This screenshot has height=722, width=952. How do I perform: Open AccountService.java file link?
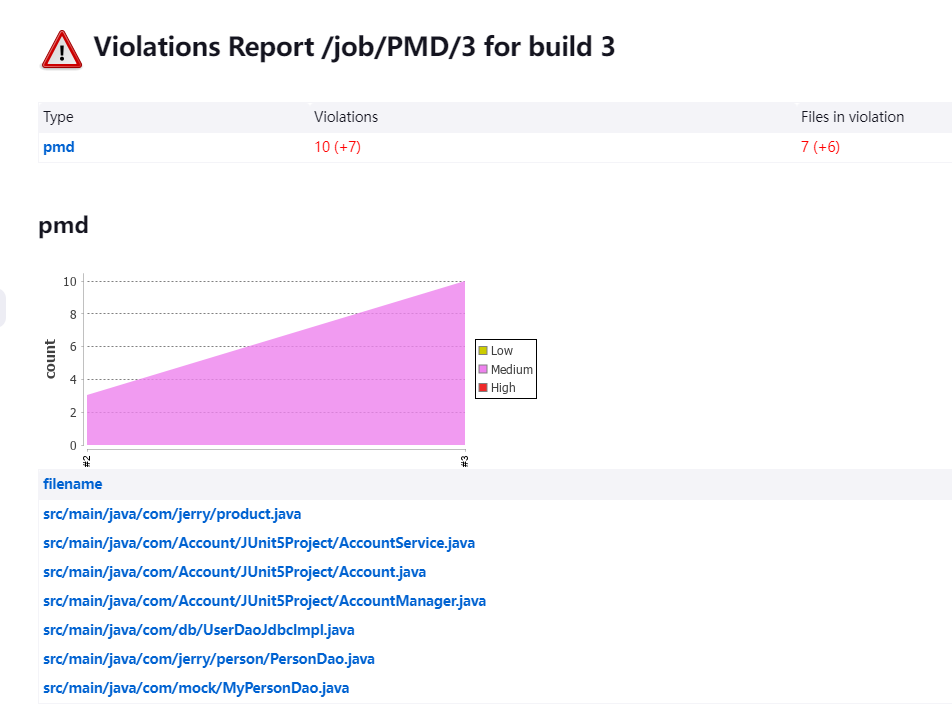pos(259,543)
